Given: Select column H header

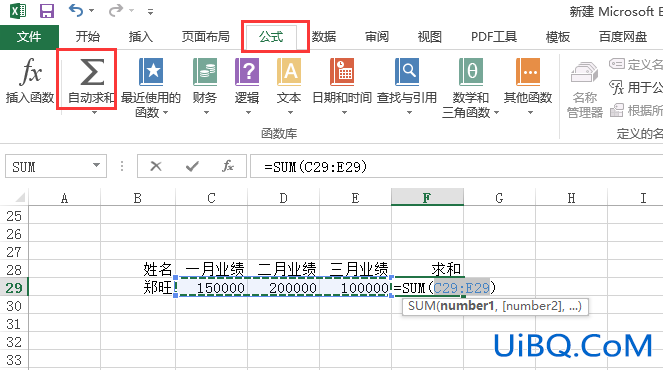Looking at the screenshot, I should [571, 198].
